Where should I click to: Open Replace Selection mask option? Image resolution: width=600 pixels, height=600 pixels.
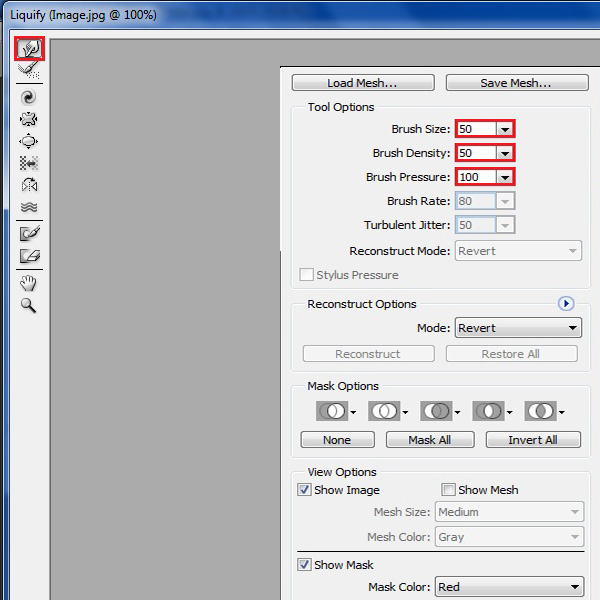336,411
